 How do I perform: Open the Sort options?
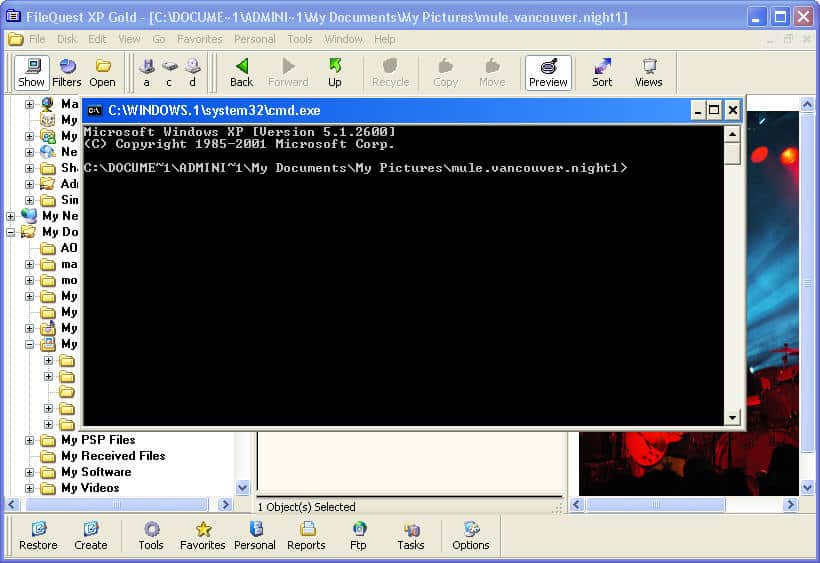(x=602, y=72)
